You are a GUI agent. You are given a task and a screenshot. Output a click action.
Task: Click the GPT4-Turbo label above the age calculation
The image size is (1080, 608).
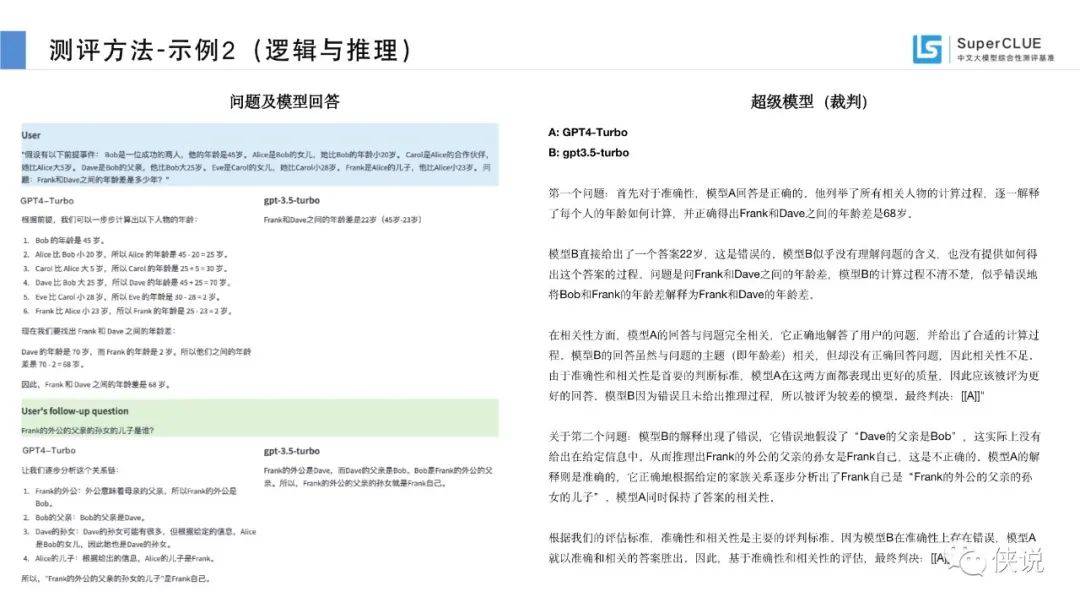click(47, 200)
